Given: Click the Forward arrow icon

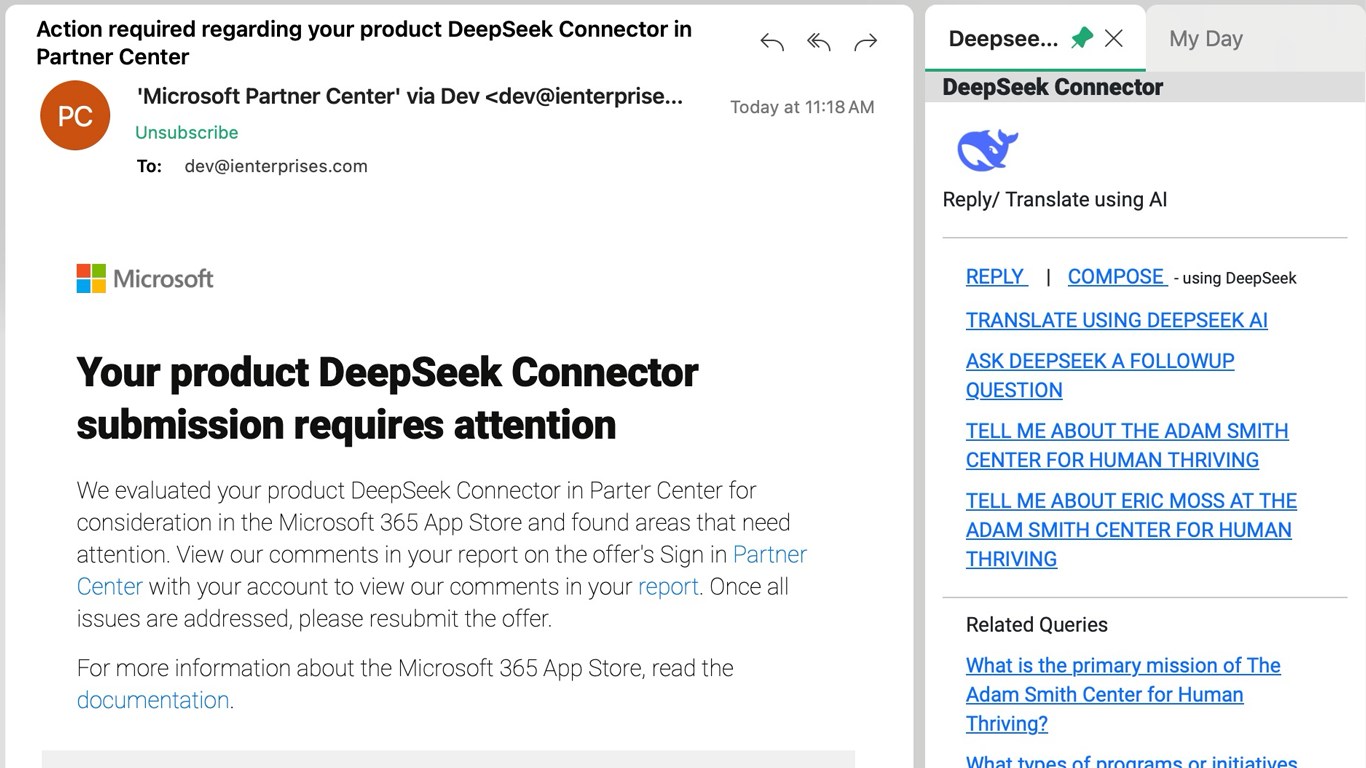Looking at the screenshot, I should click(x=865, y=42).
